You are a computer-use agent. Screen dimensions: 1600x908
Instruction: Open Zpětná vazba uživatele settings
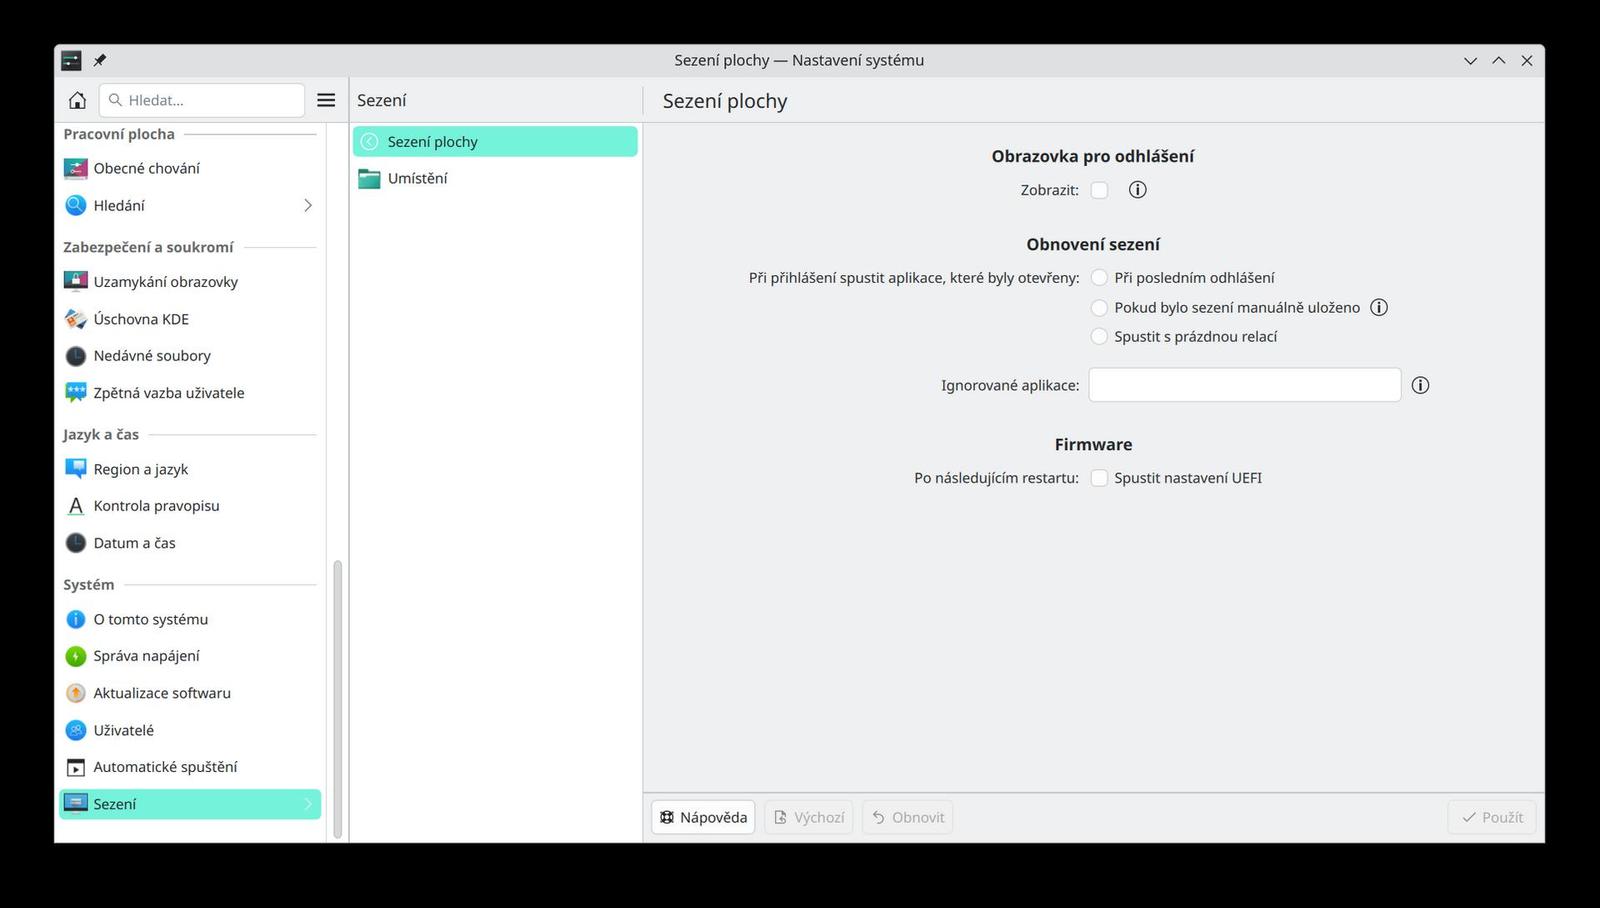pos(75,392)
